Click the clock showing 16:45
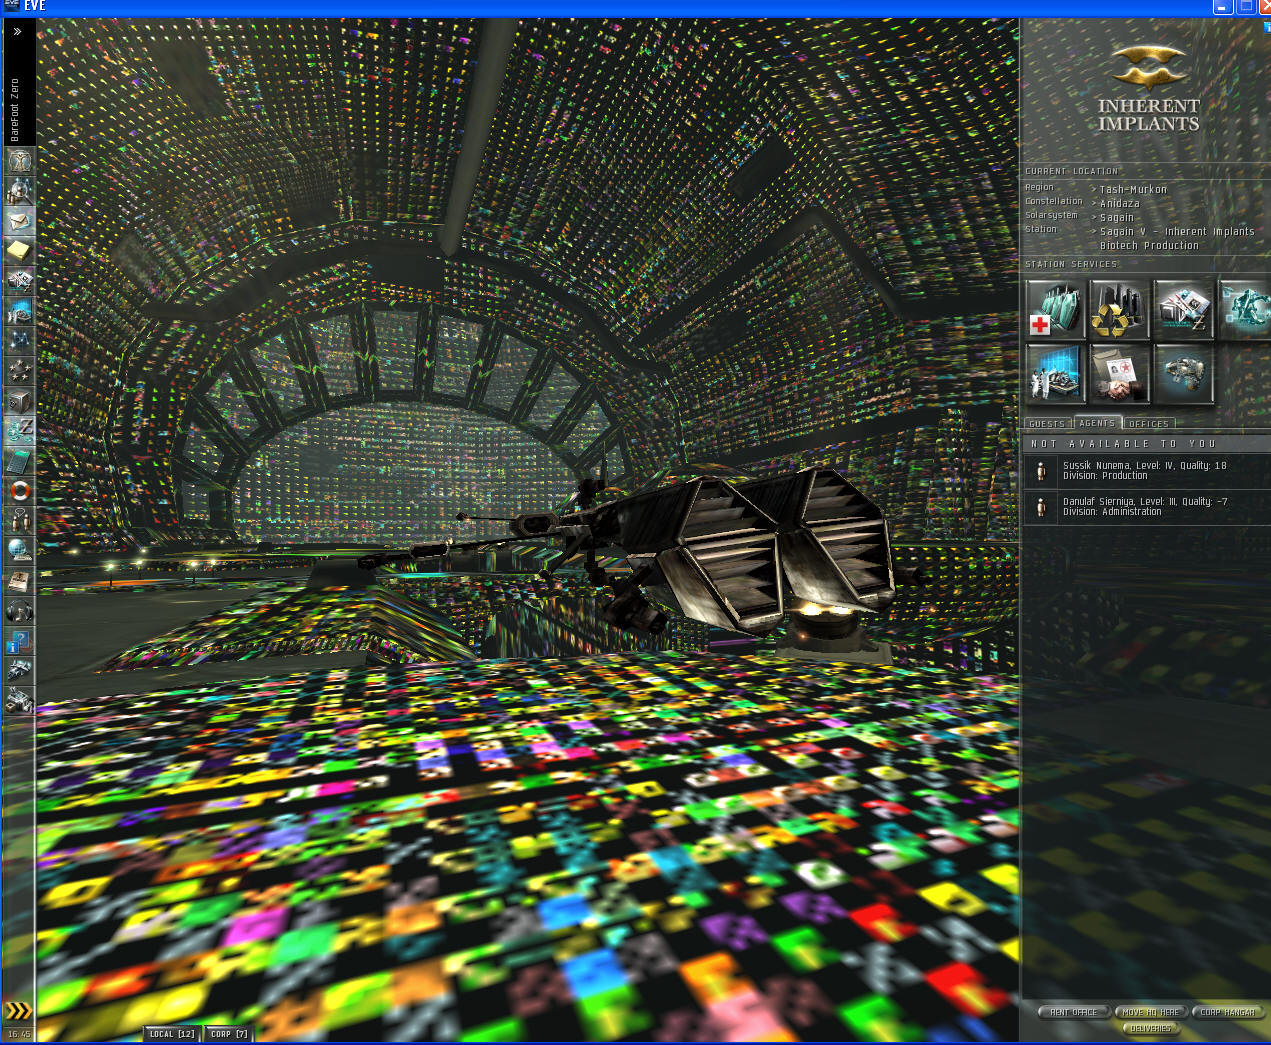 tap(19, 1034)
